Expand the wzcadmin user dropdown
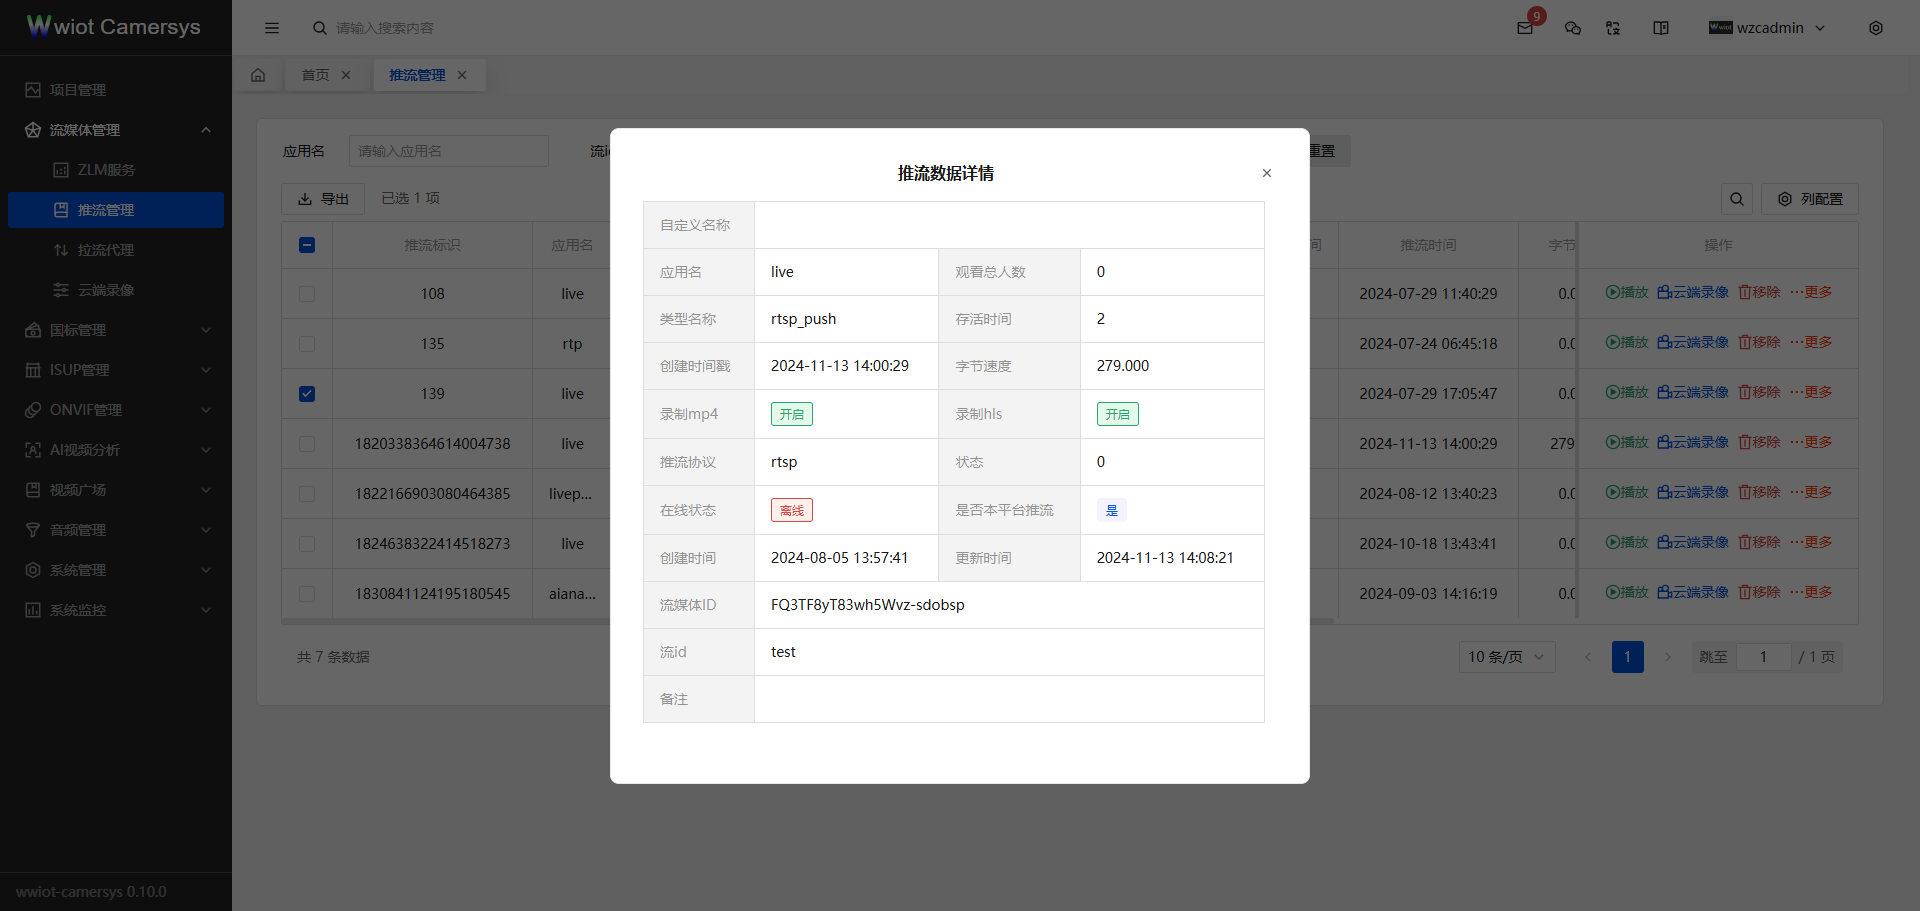The height and width of the screenshot is (911, 1920). click(x=1768, y=28)
